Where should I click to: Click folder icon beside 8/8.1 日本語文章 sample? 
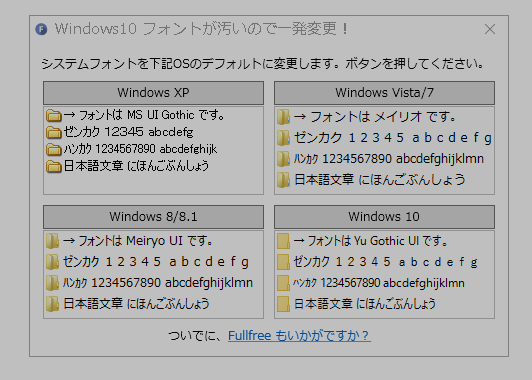[52, 304]
